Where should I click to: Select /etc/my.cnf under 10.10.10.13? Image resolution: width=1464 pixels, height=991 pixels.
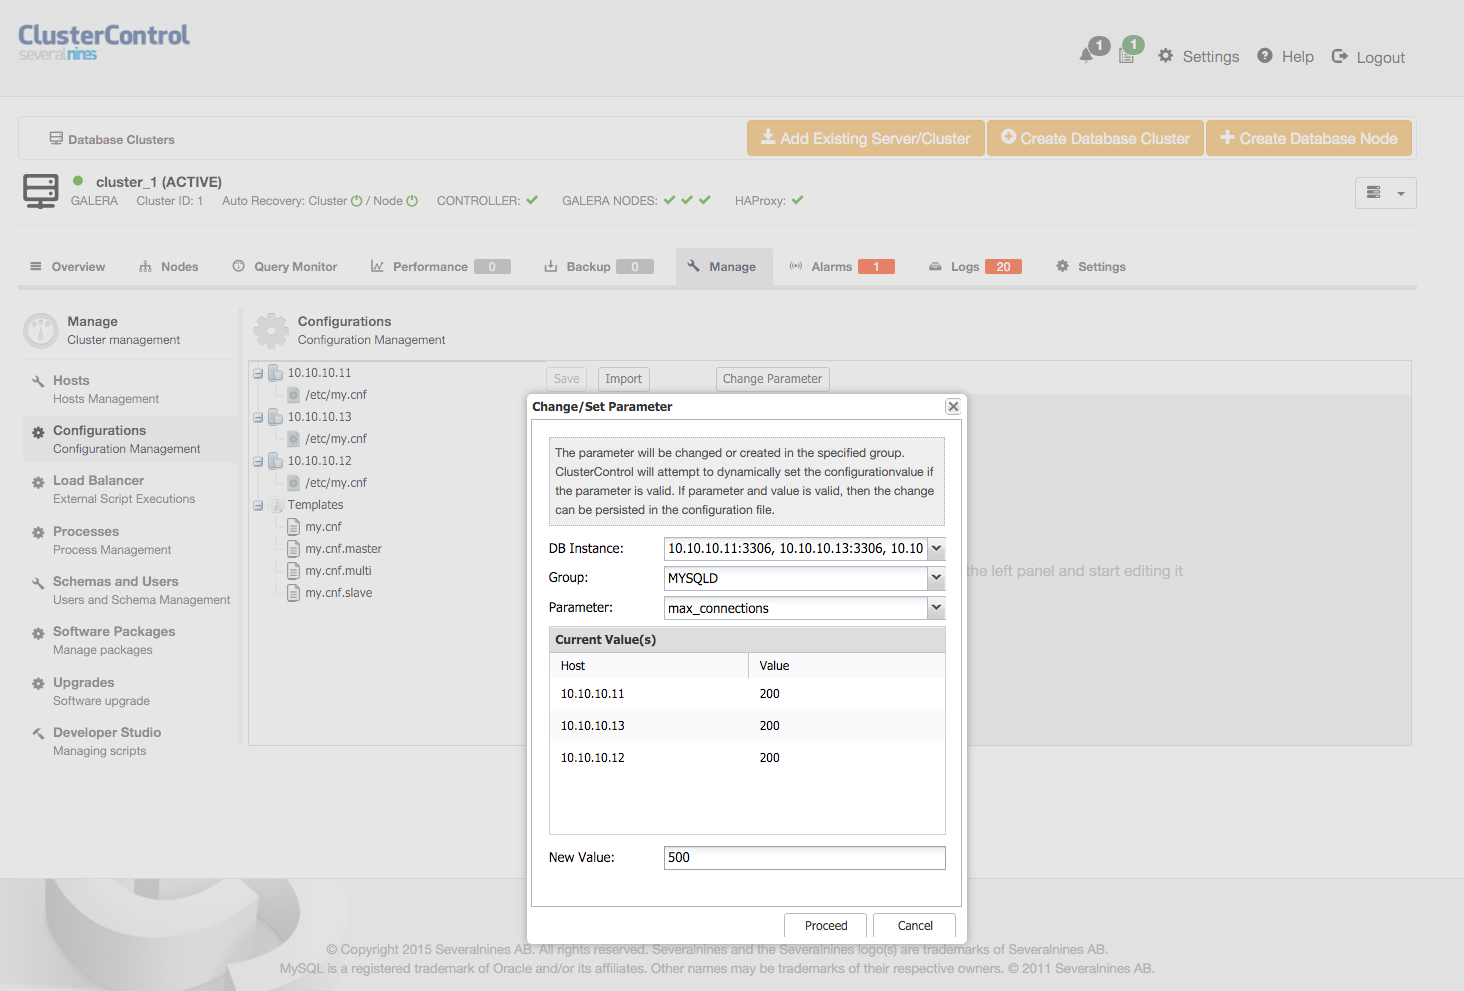(x=336, y=439)
